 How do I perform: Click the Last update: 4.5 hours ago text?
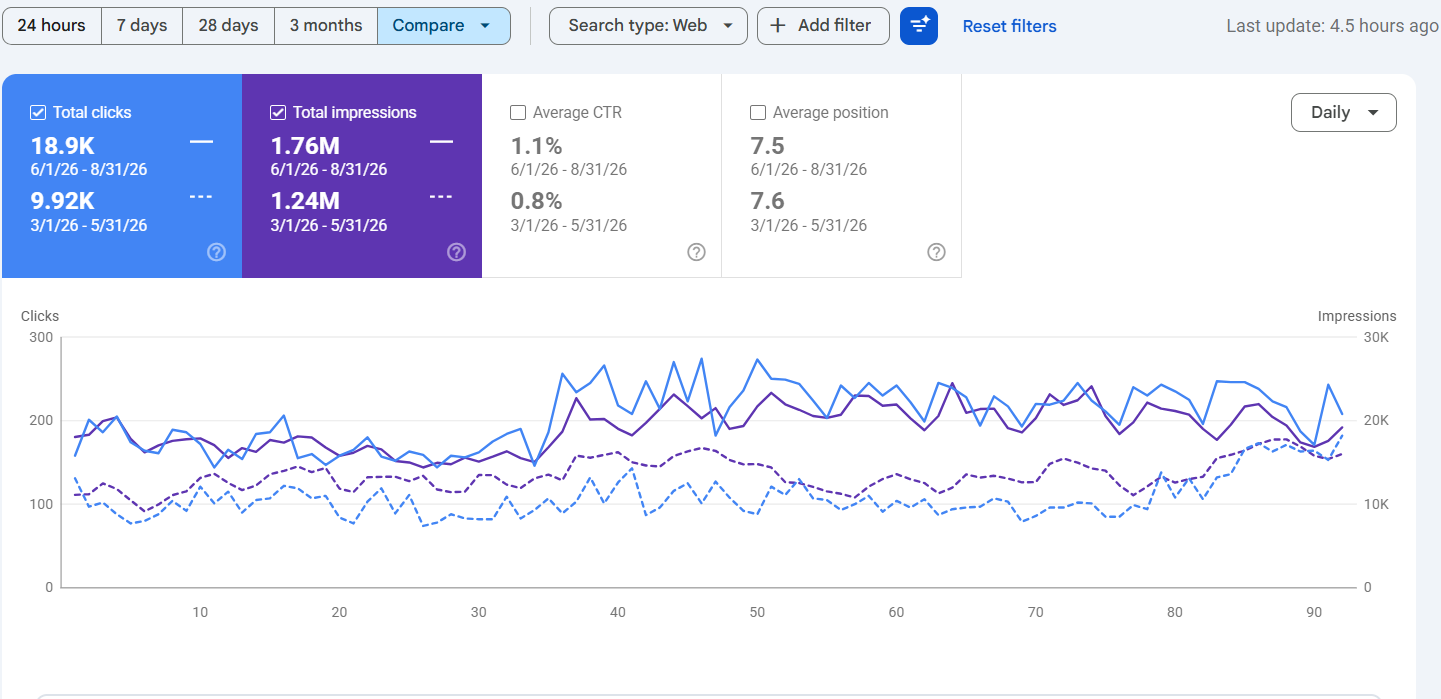pos(1332,26)
